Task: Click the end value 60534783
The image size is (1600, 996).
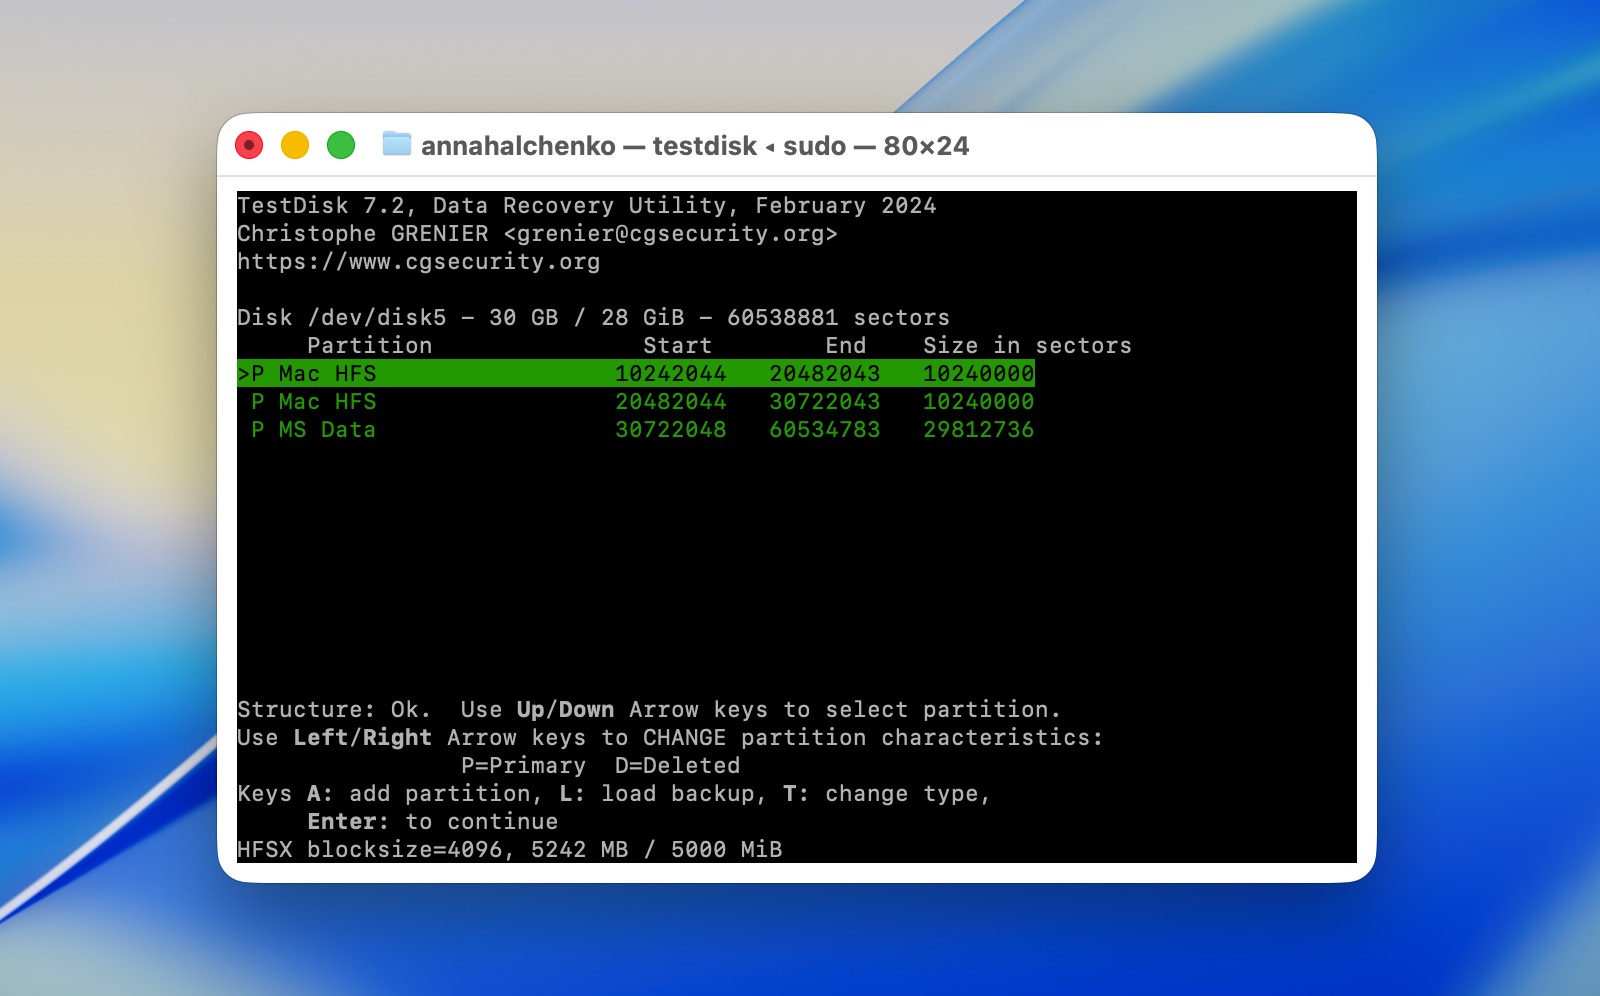Action: coord(825,429)
